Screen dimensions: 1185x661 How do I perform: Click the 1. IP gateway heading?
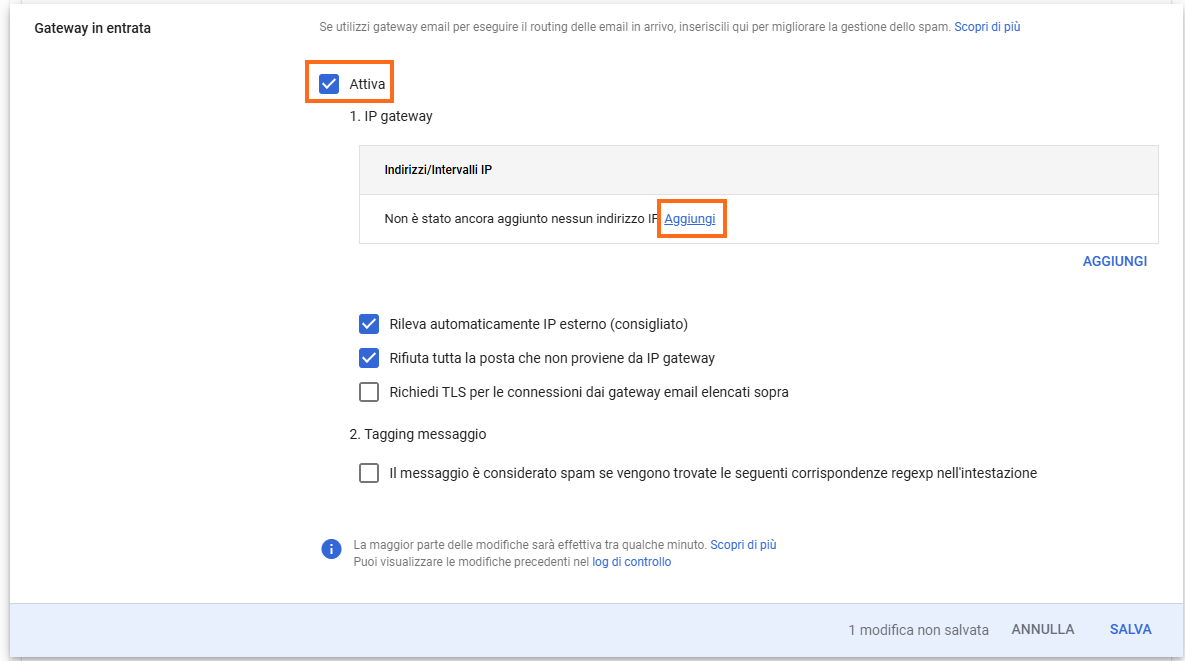click(x=391, y=116)
